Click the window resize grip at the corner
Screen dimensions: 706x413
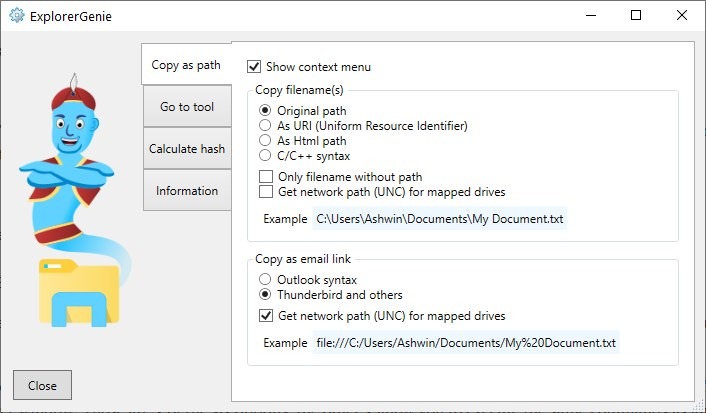tap(700, 407)
